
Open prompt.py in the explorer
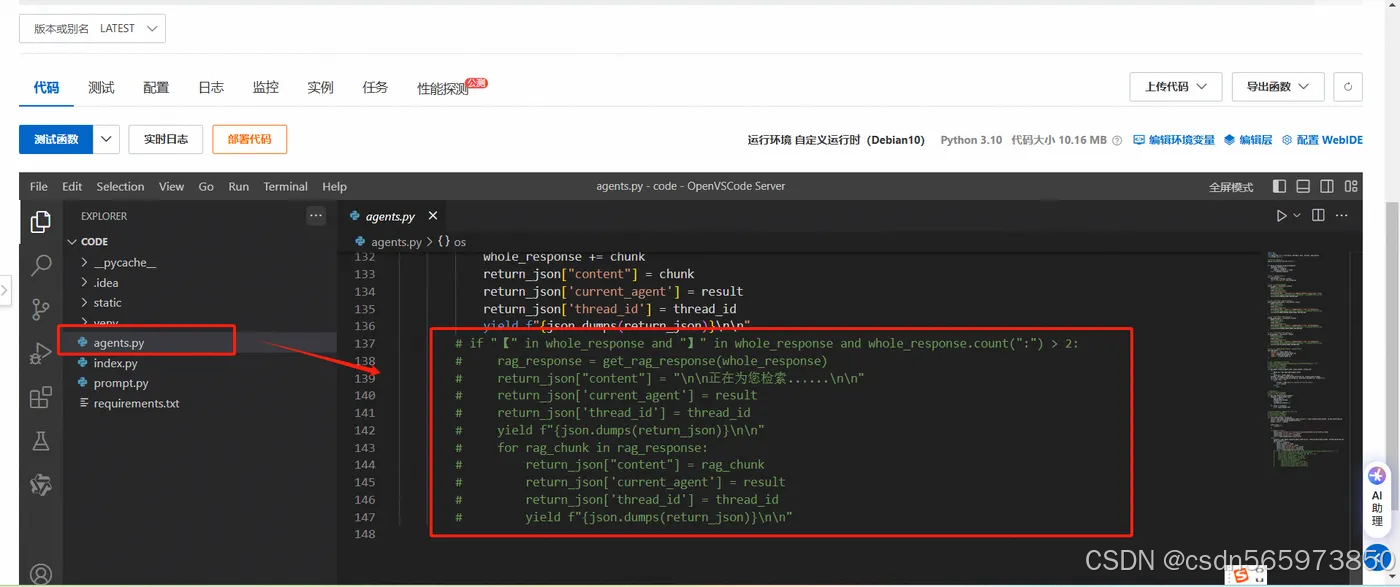121,383
